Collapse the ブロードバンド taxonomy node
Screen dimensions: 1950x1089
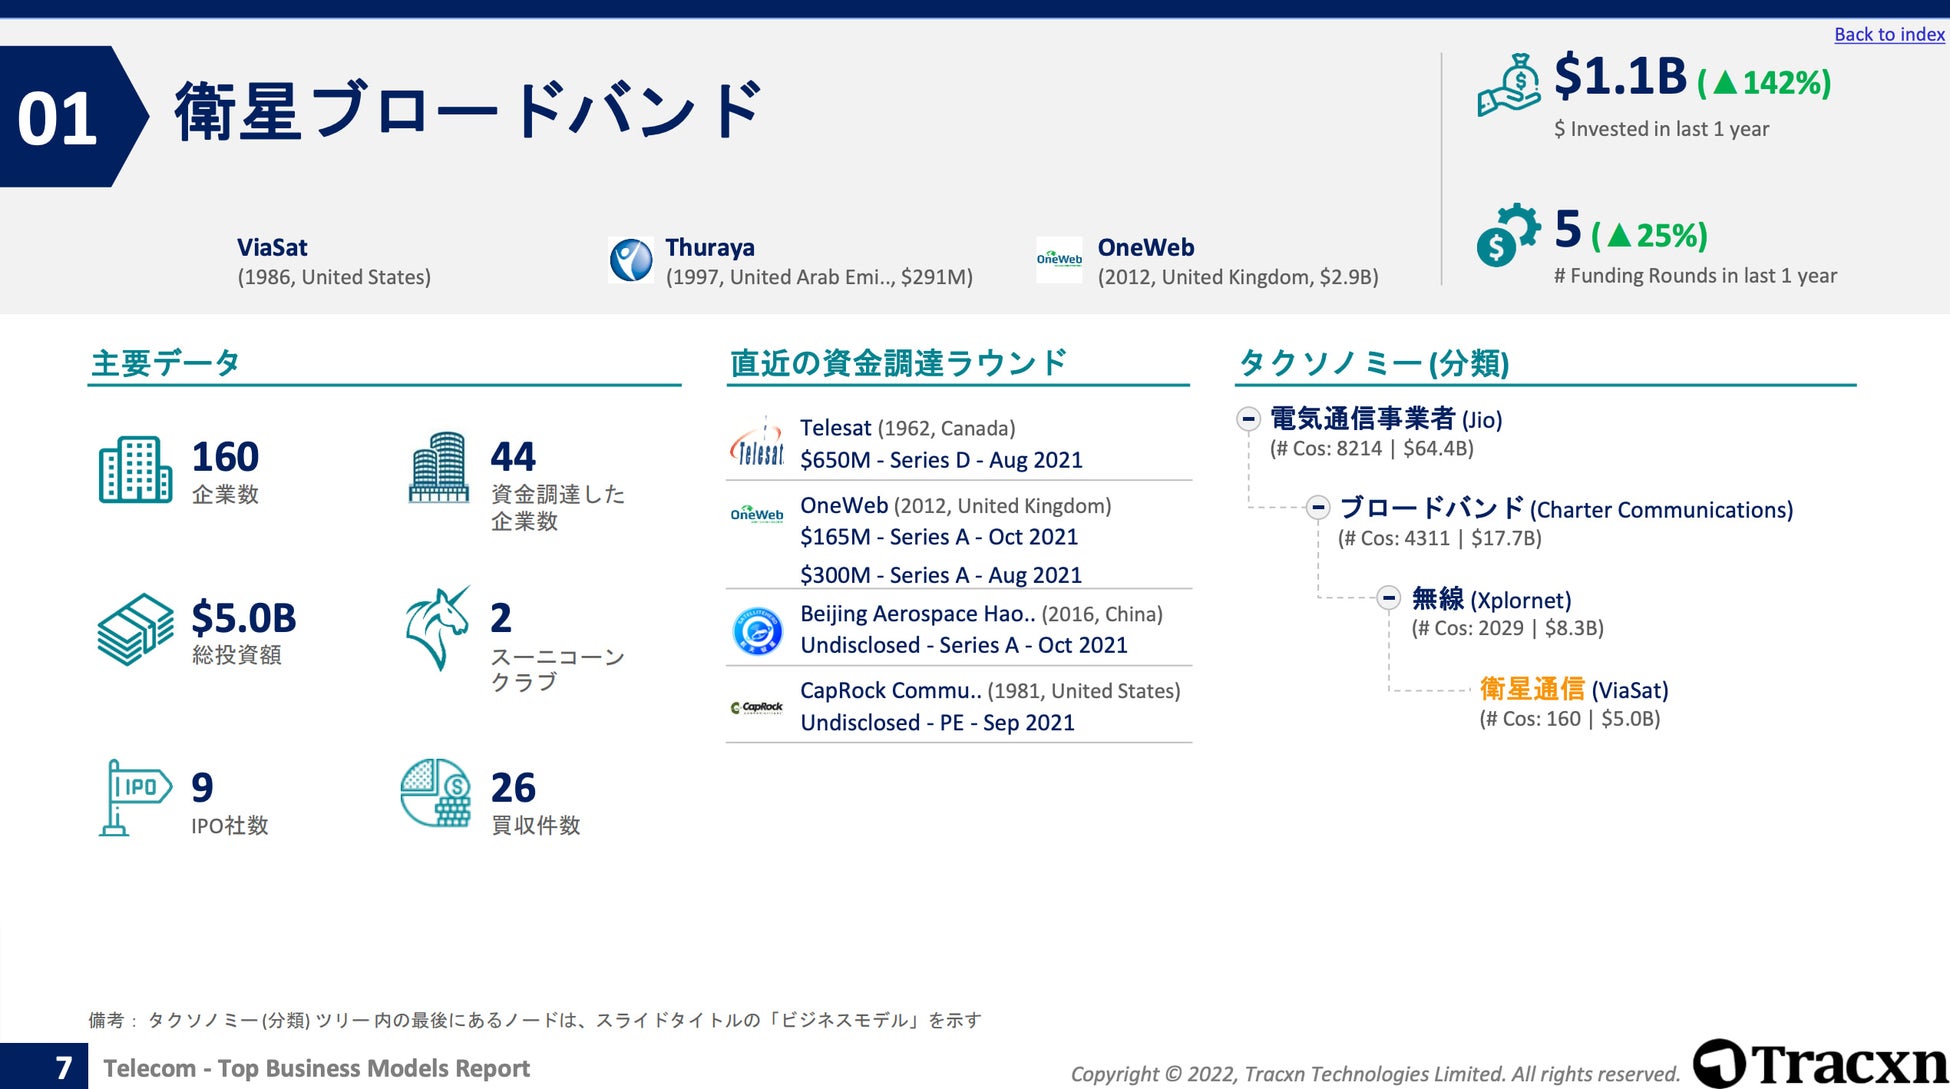pyautogui.click(x=1318, y=508)
